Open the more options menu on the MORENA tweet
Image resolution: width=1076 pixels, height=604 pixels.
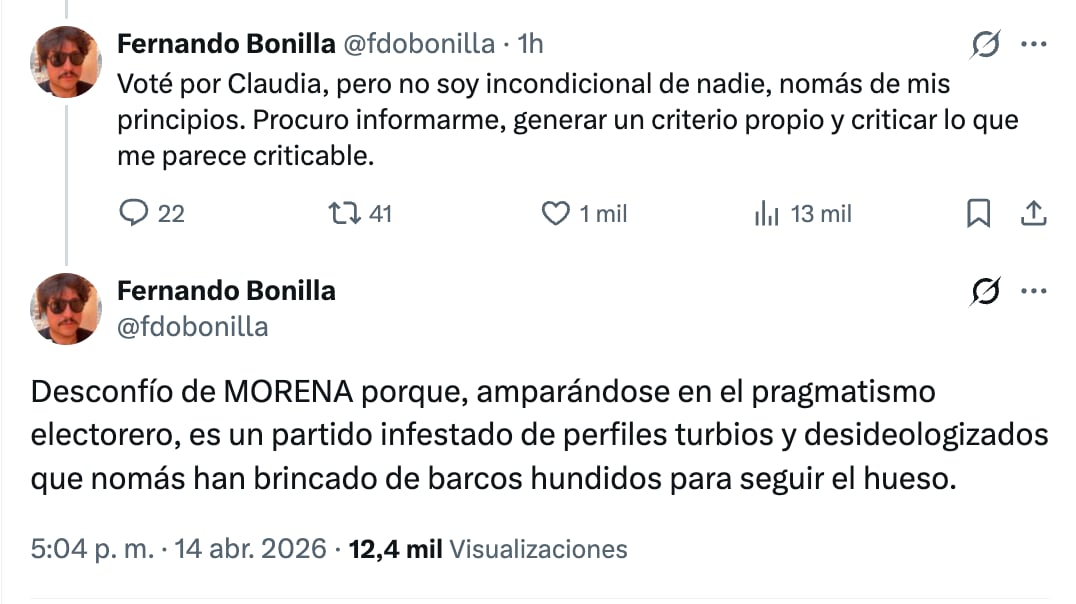[1033, 291]
